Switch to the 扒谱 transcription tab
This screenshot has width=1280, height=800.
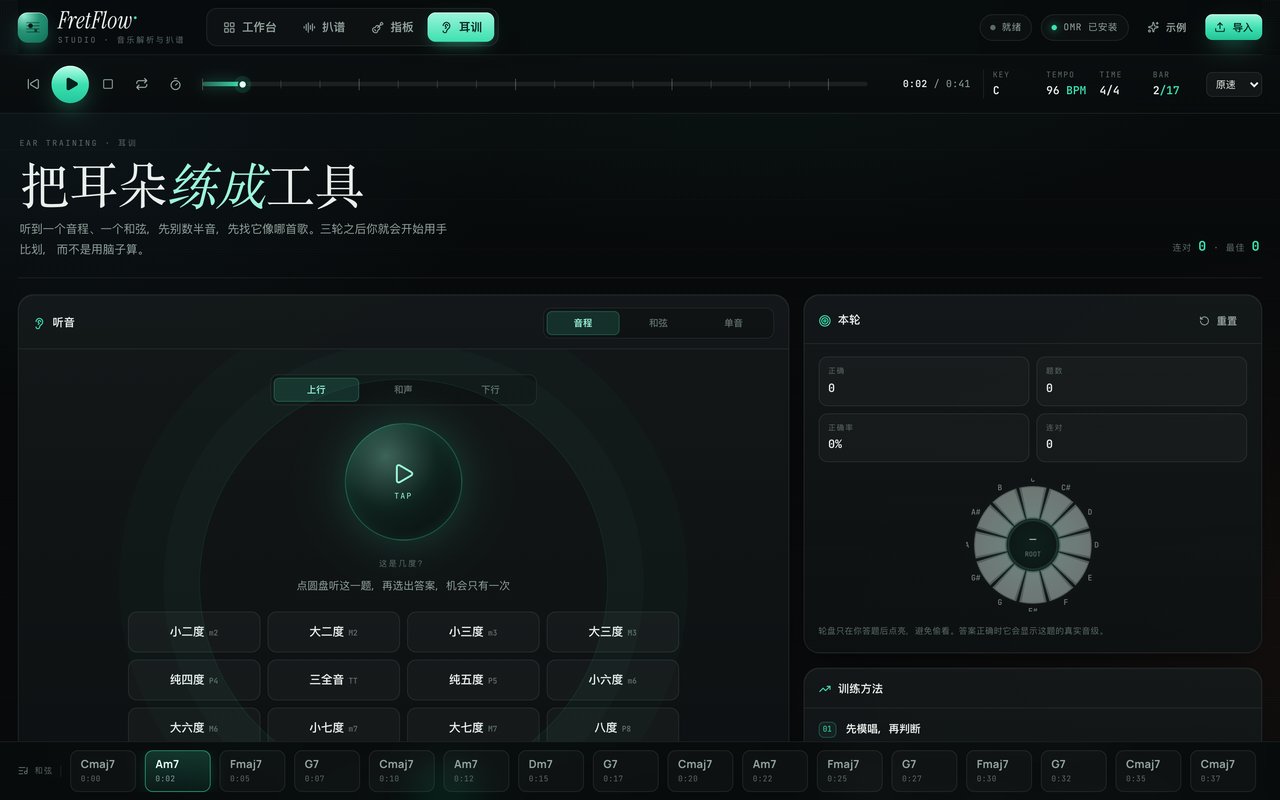pos(324,27)
